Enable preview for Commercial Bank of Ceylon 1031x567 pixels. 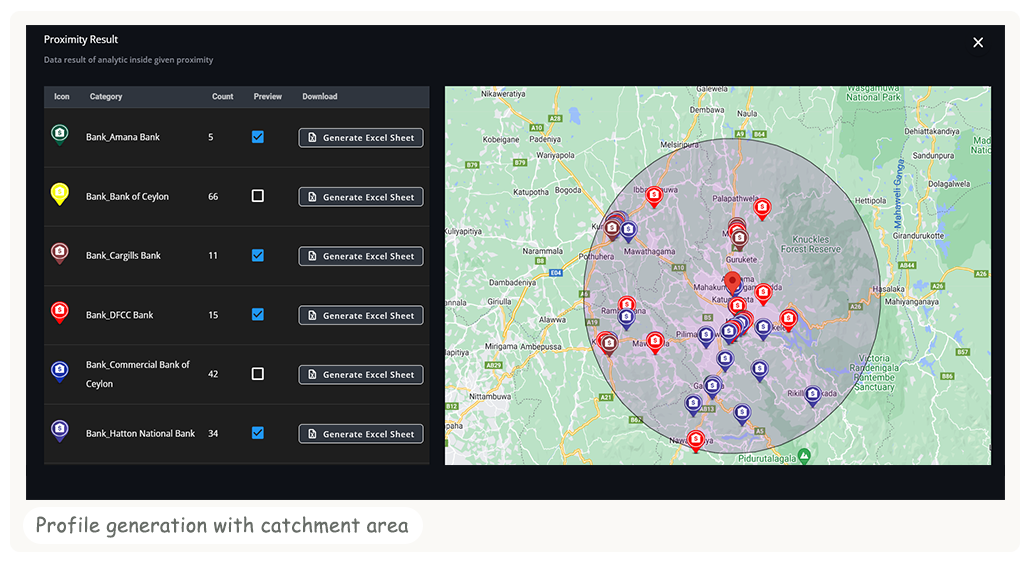(258, 374)
